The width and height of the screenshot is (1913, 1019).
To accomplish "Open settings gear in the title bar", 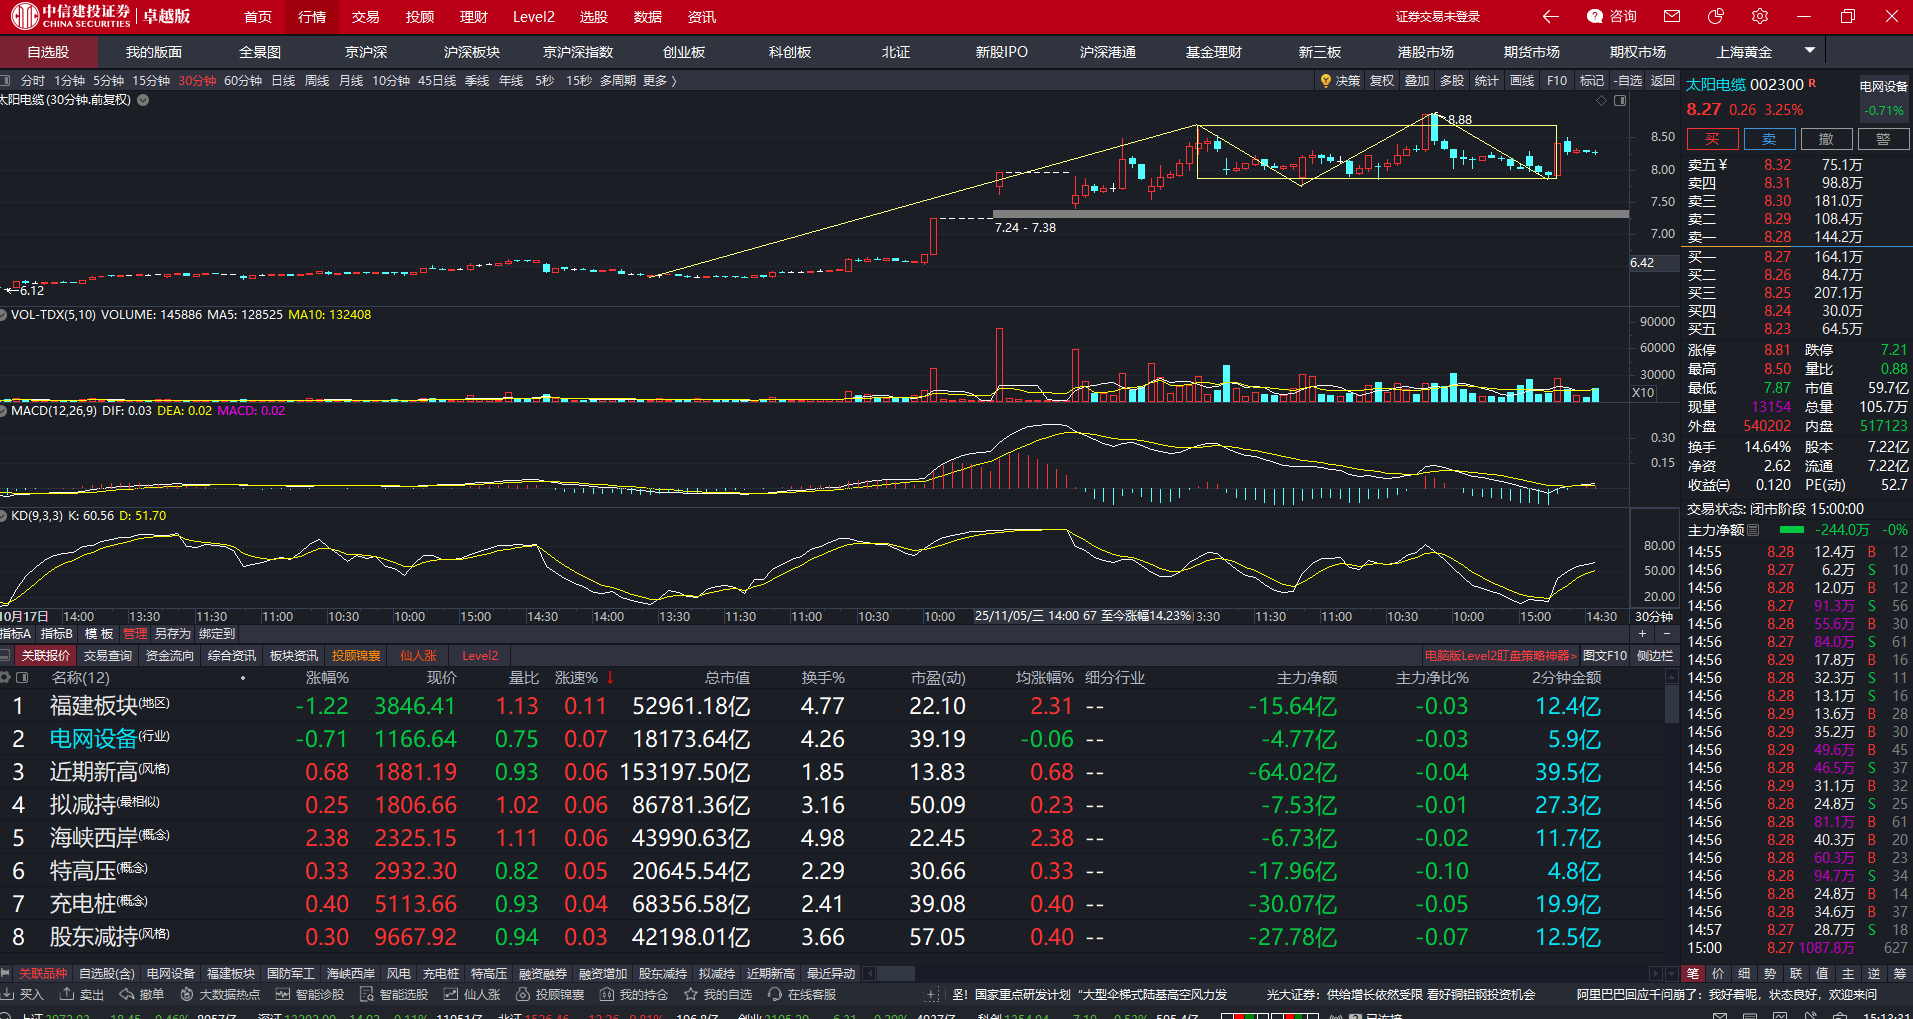I will point(1760,16).
